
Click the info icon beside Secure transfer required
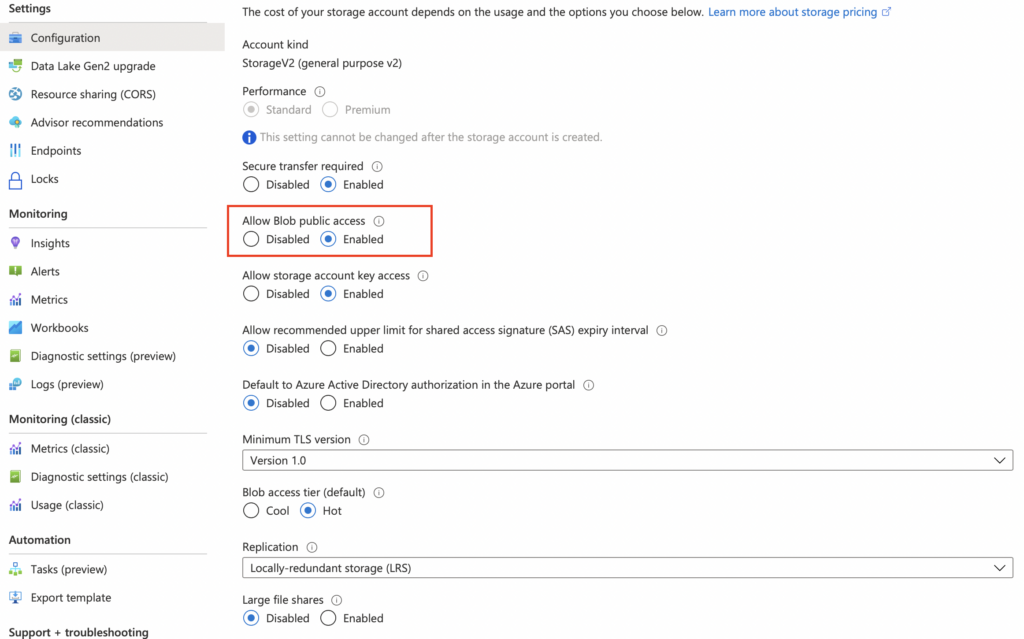tap(377, 167)
